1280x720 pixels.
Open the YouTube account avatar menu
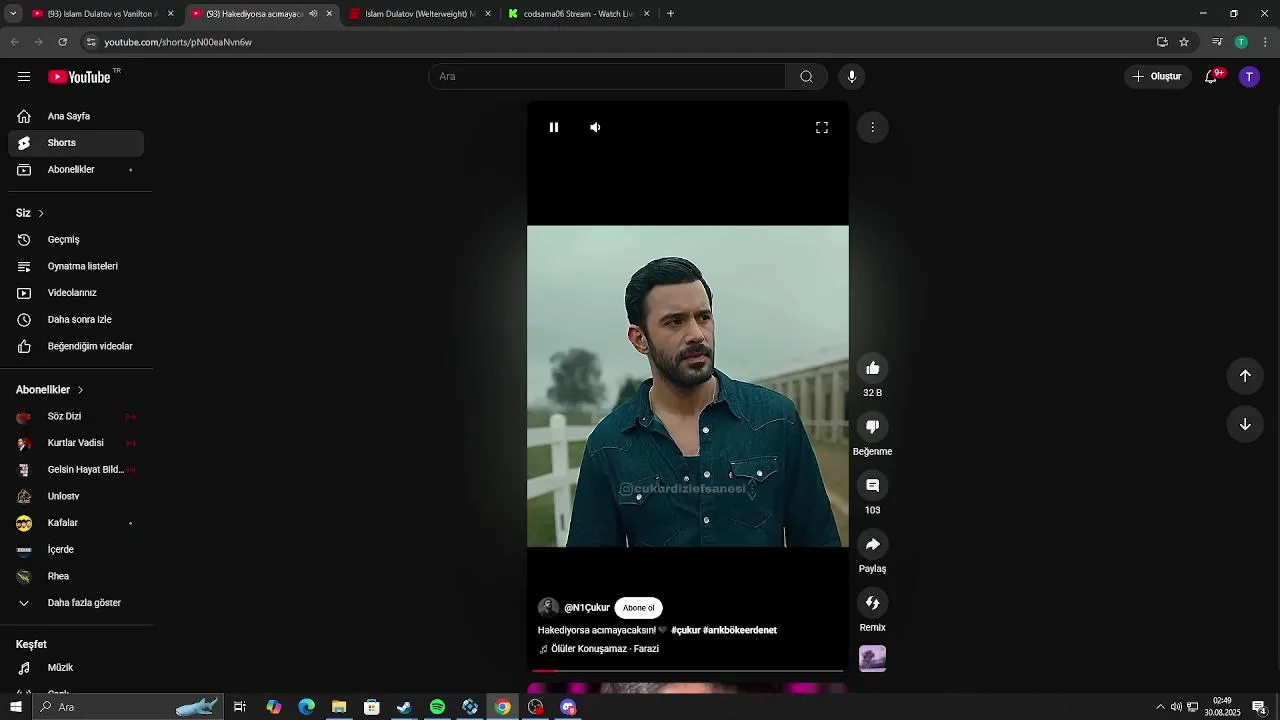point(1249,77)
